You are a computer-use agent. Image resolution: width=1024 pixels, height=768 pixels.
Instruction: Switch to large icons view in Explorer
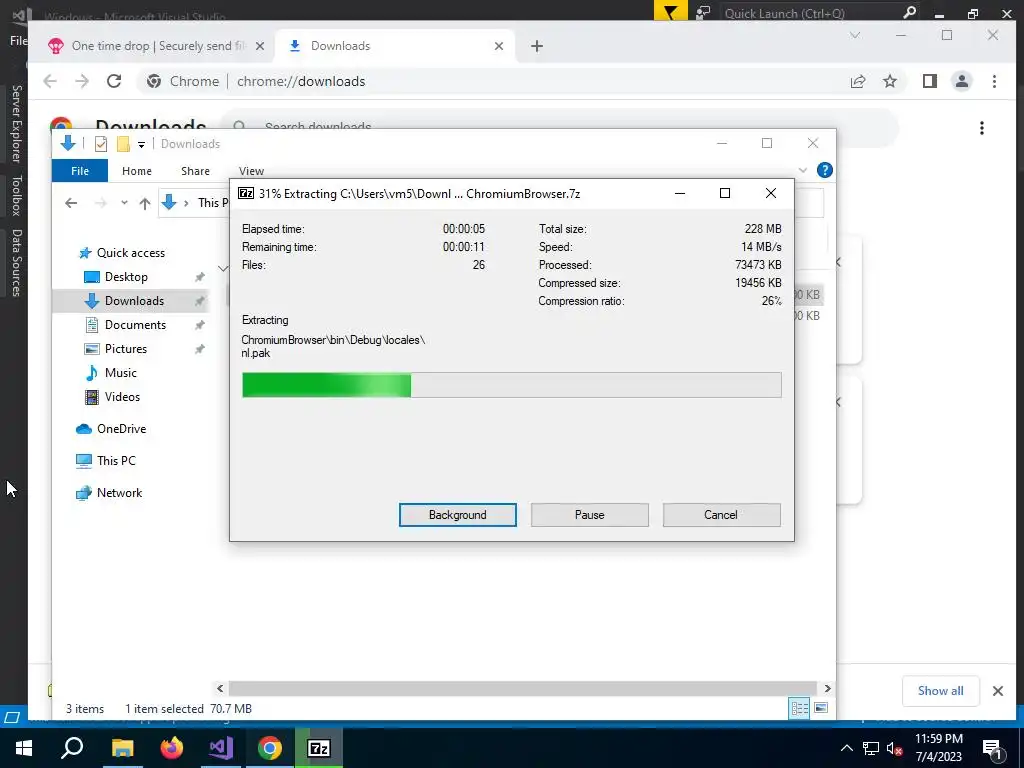821,708
